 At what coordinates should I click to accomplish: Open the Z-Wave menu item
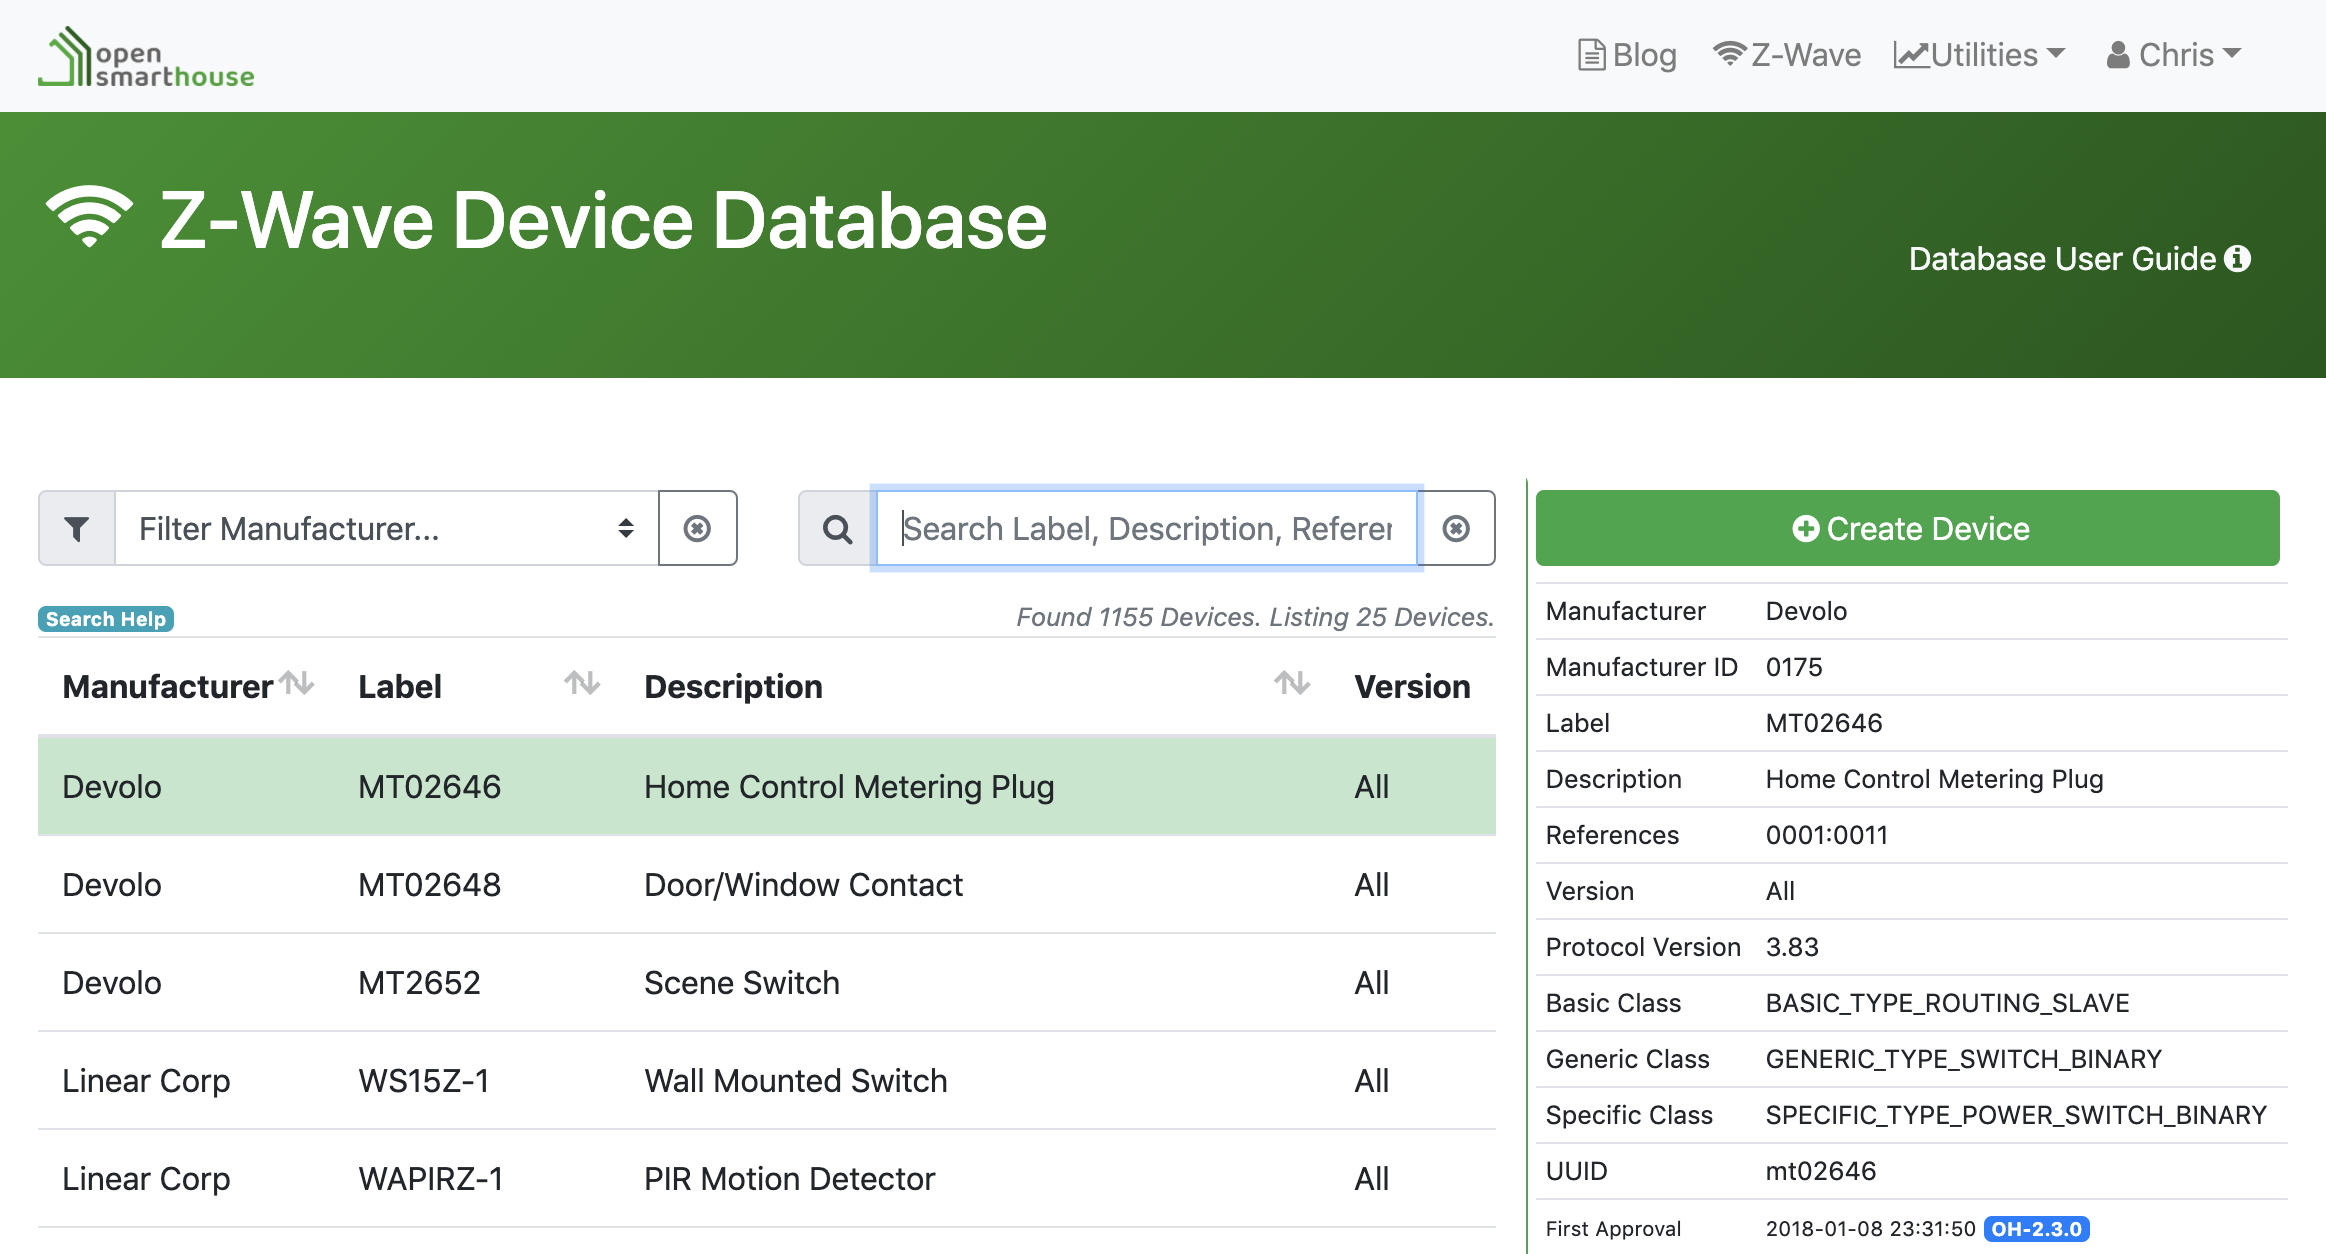[x=1787, y=55]
